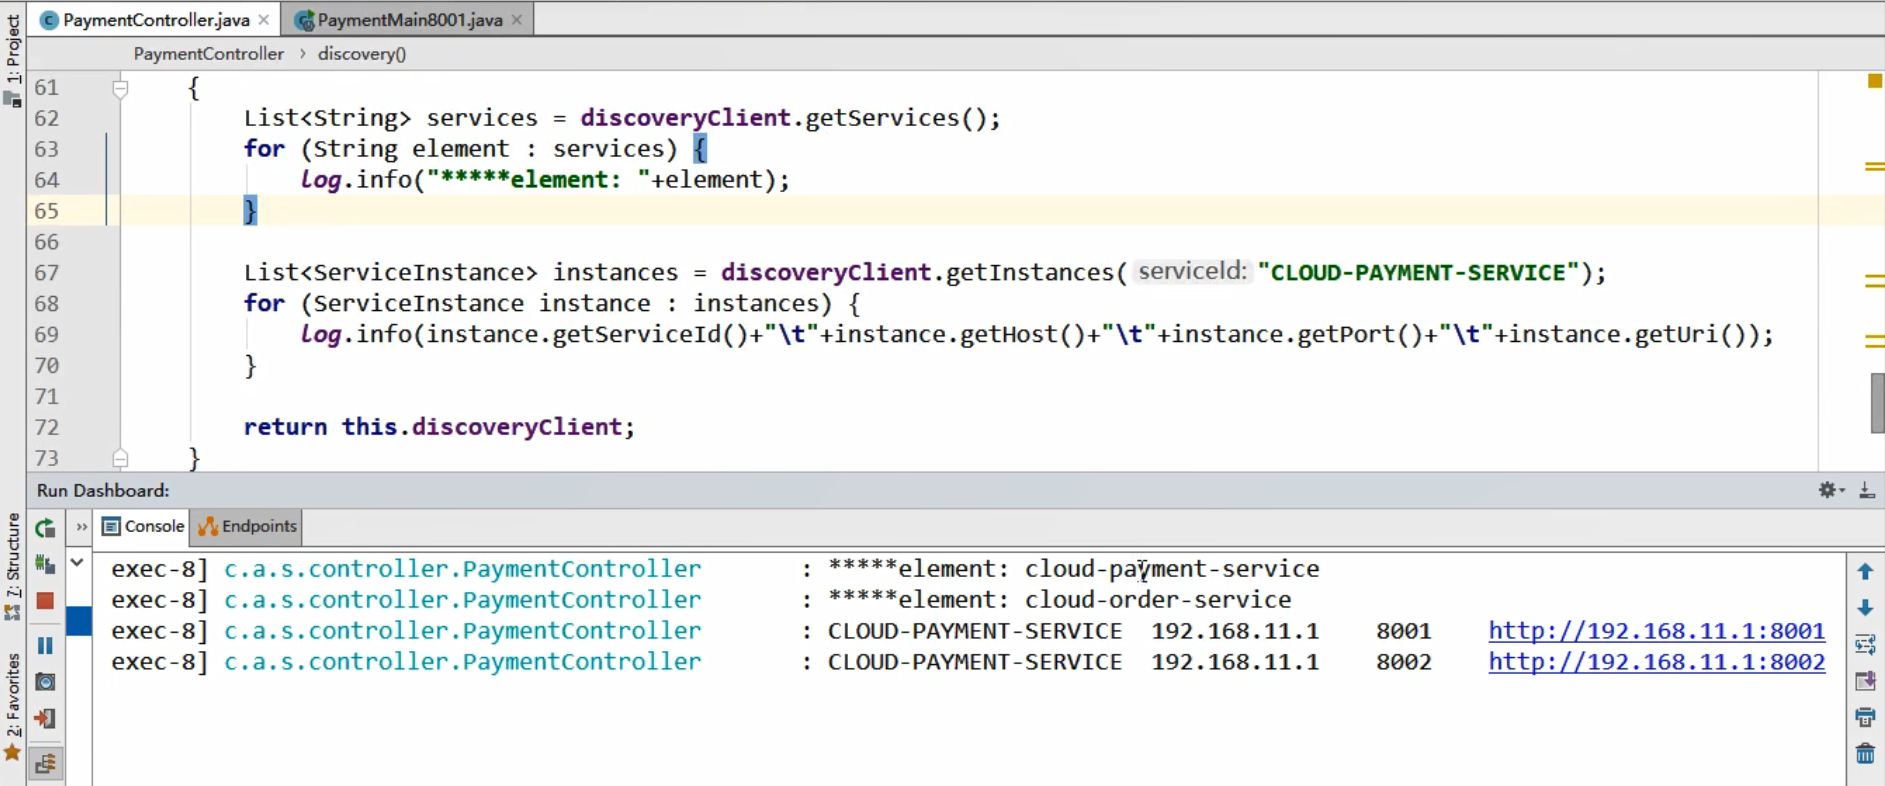Click the Favorites star icon
Viewport: 1885px width, 786px height.
(13, 752)
